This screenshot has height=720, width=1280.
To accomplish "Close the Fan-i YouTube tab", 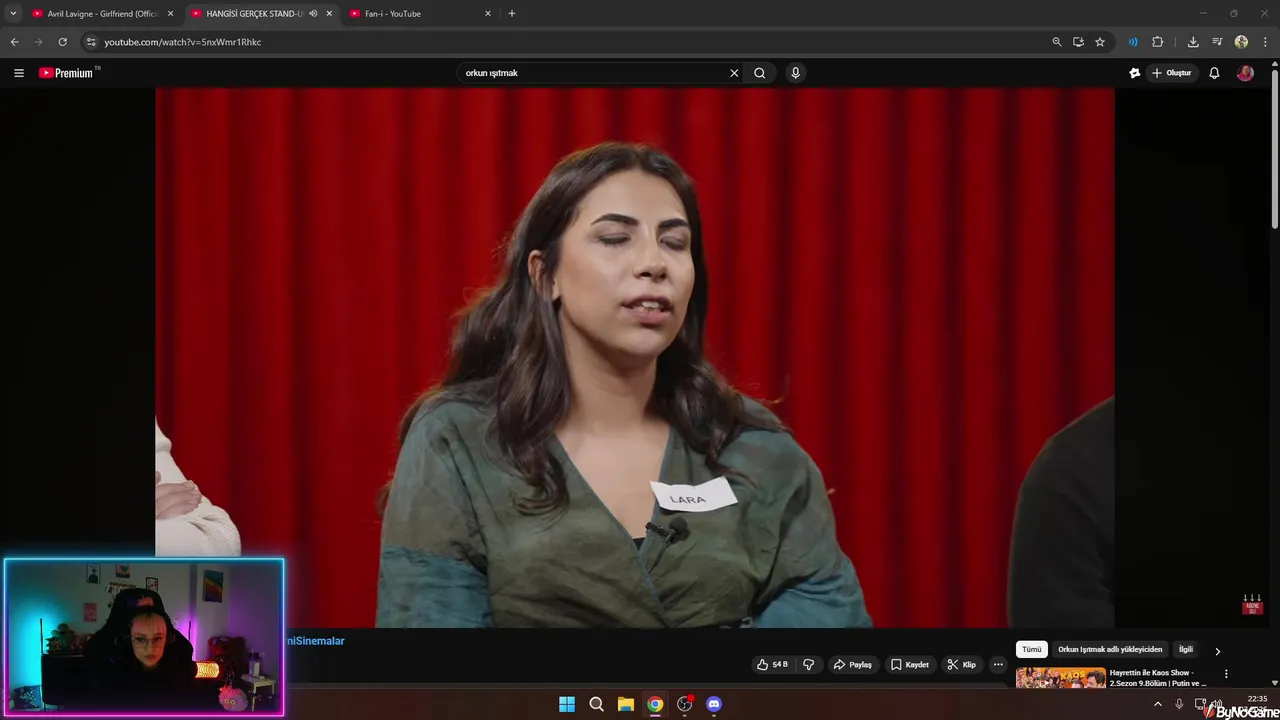I will tap(487, 14).
